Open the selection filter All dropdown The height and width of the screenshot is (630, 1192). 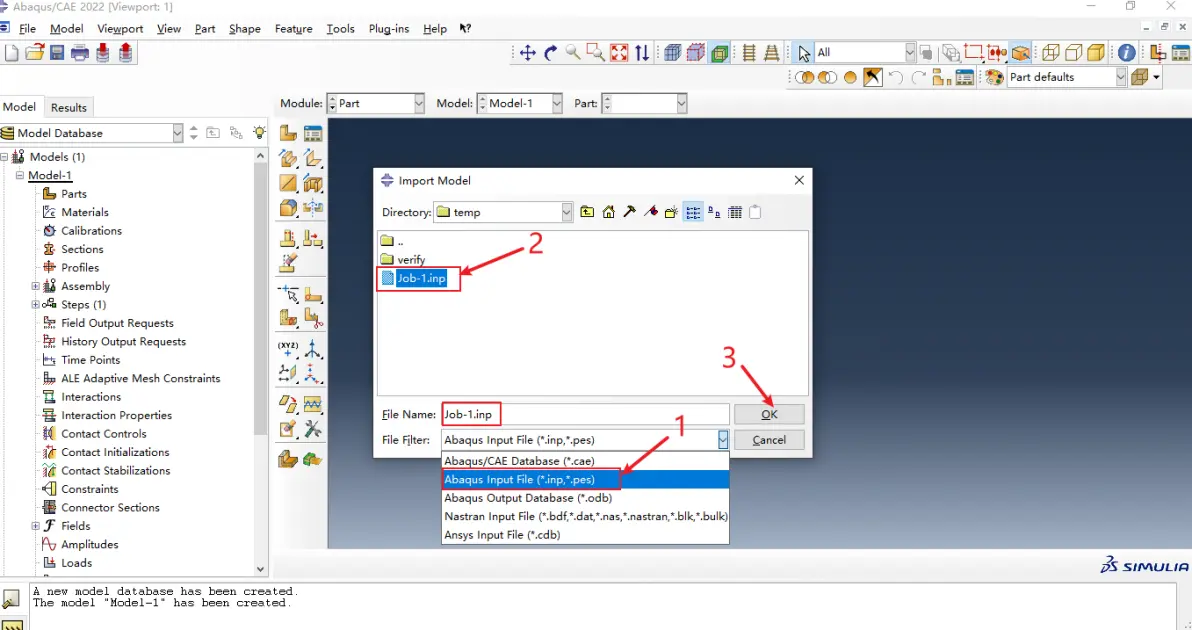910,52
